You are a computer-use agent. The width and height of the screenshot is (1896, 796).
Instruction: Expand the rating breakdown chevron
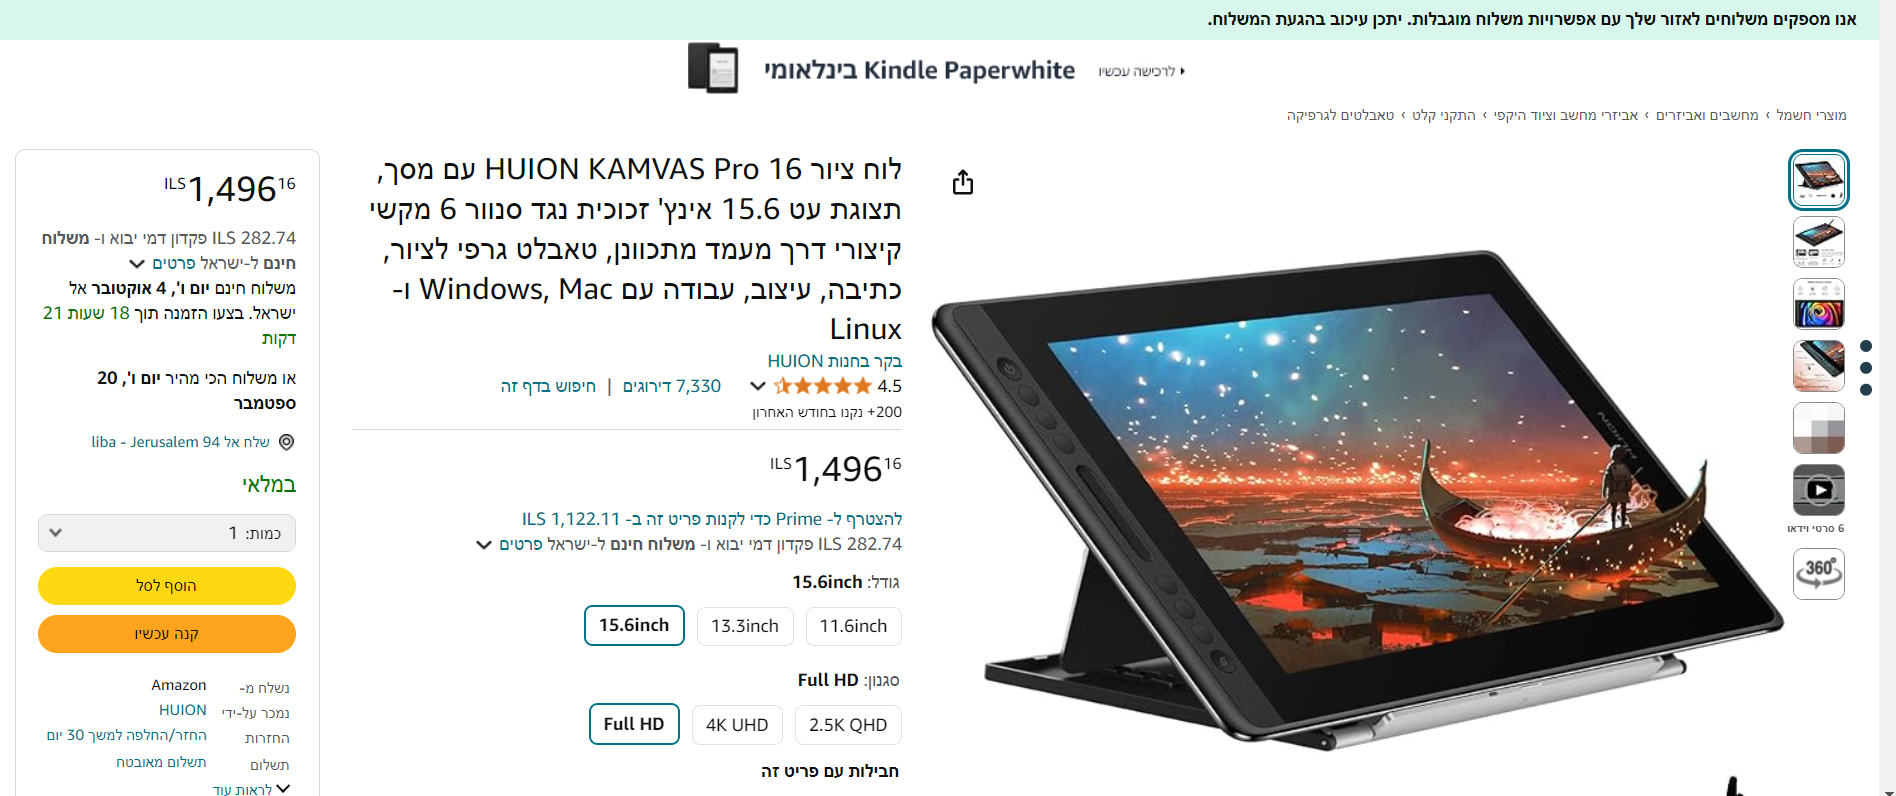coord(758,386)
